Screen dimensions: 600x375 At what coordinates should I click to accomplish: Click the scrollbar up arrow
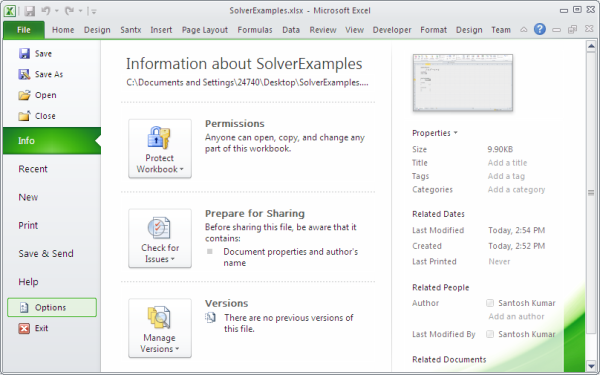(591, 47)
